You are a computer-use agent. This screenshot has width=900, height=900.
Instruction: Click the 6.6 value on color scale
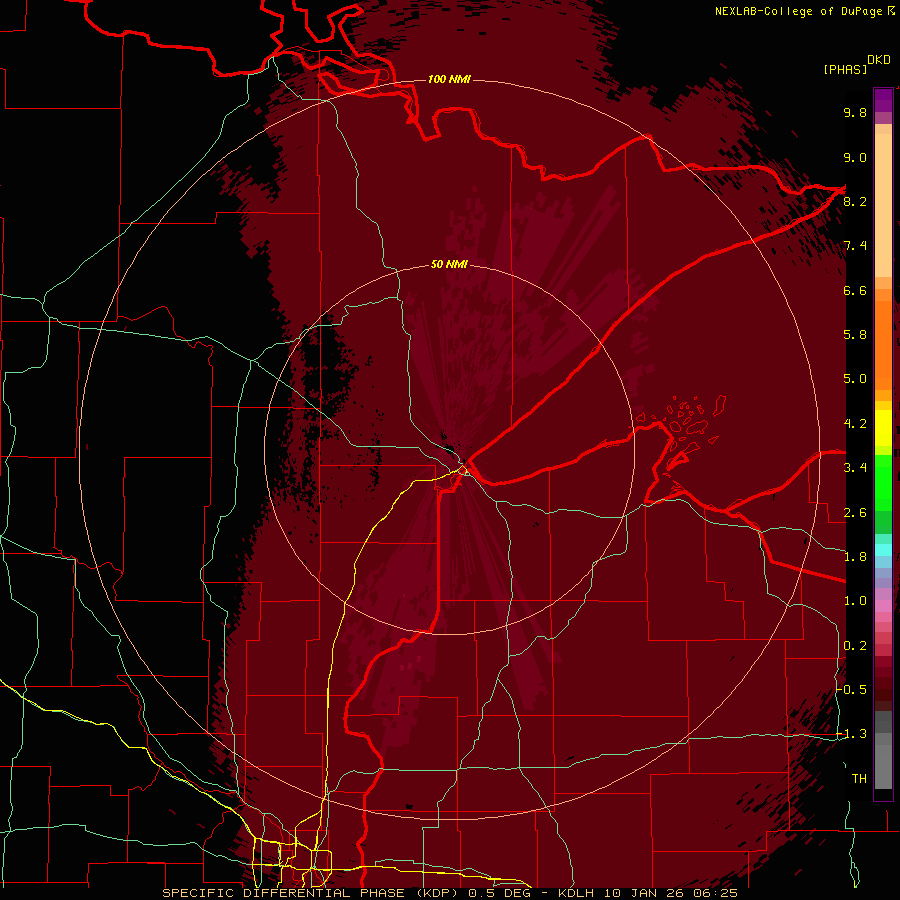[855, 290]
